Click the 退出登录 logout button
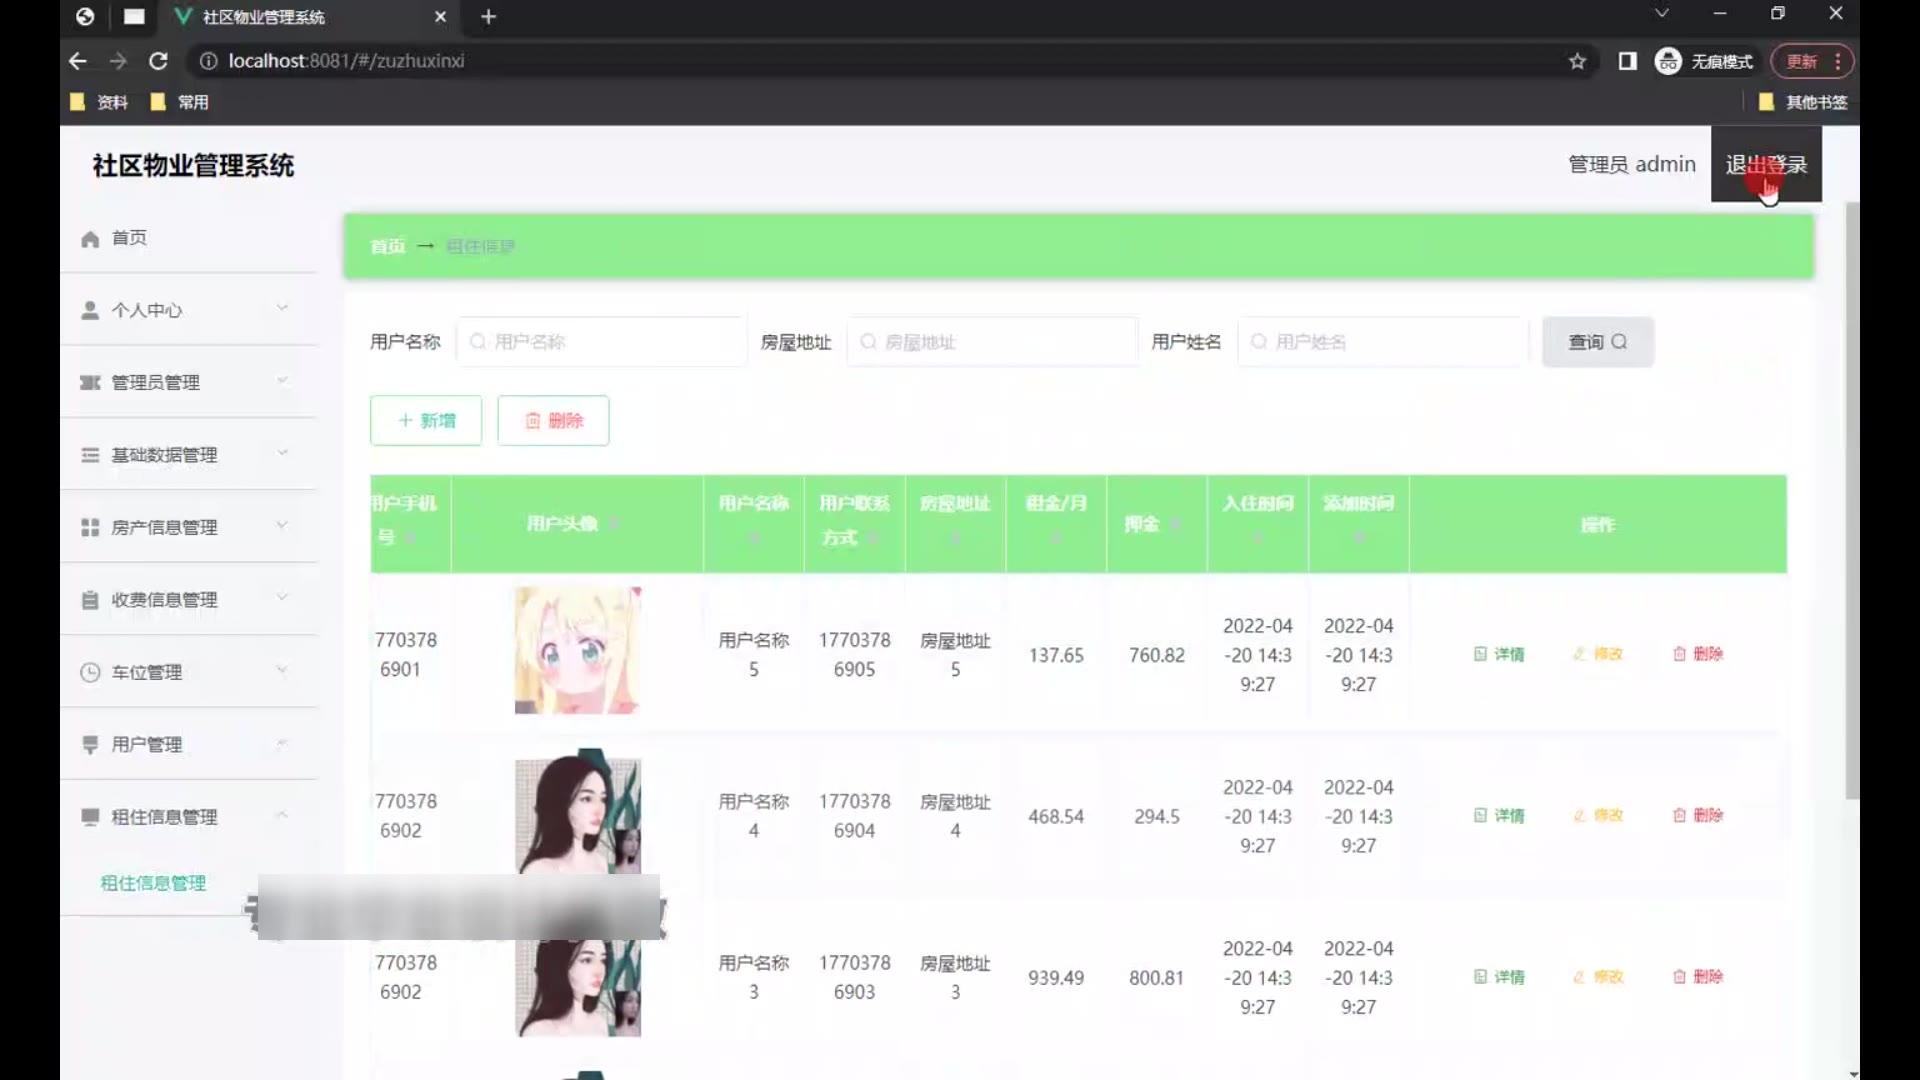The width and height of the screenshot is (1920, 1080). point(1765,165)
